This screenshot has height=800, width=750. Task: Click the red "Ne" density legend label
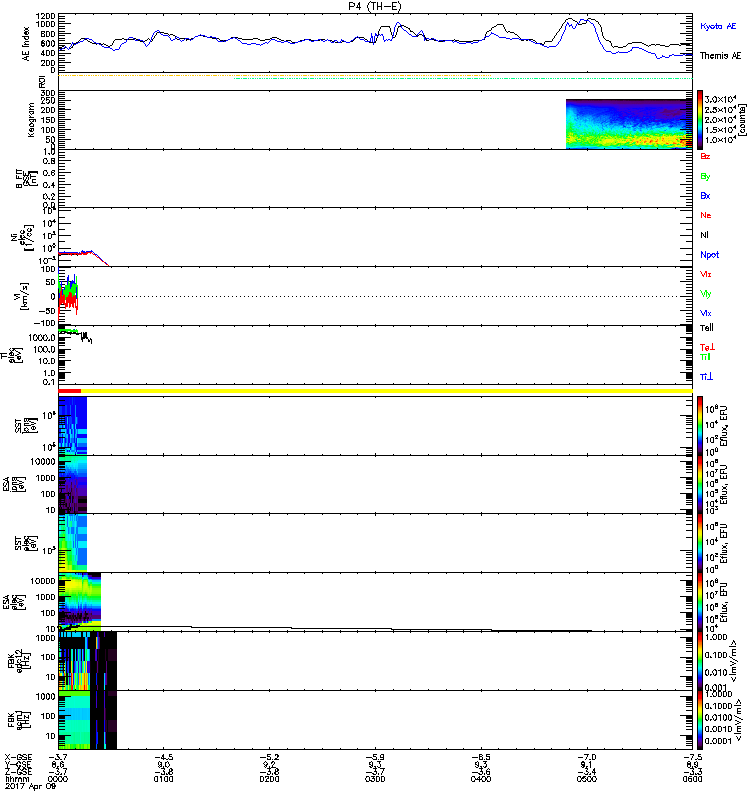[706, 215]
